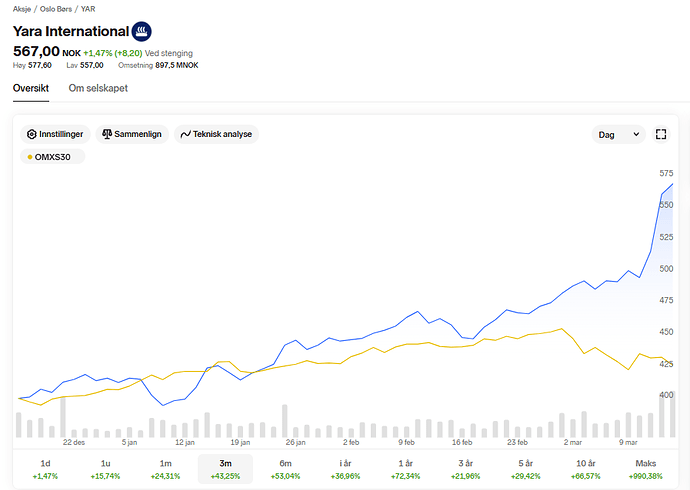Image resolution: width=690 pixels, height=490 pixels.
Task: Click the YAR ticker breadcrumb
Action: (88, 8)
